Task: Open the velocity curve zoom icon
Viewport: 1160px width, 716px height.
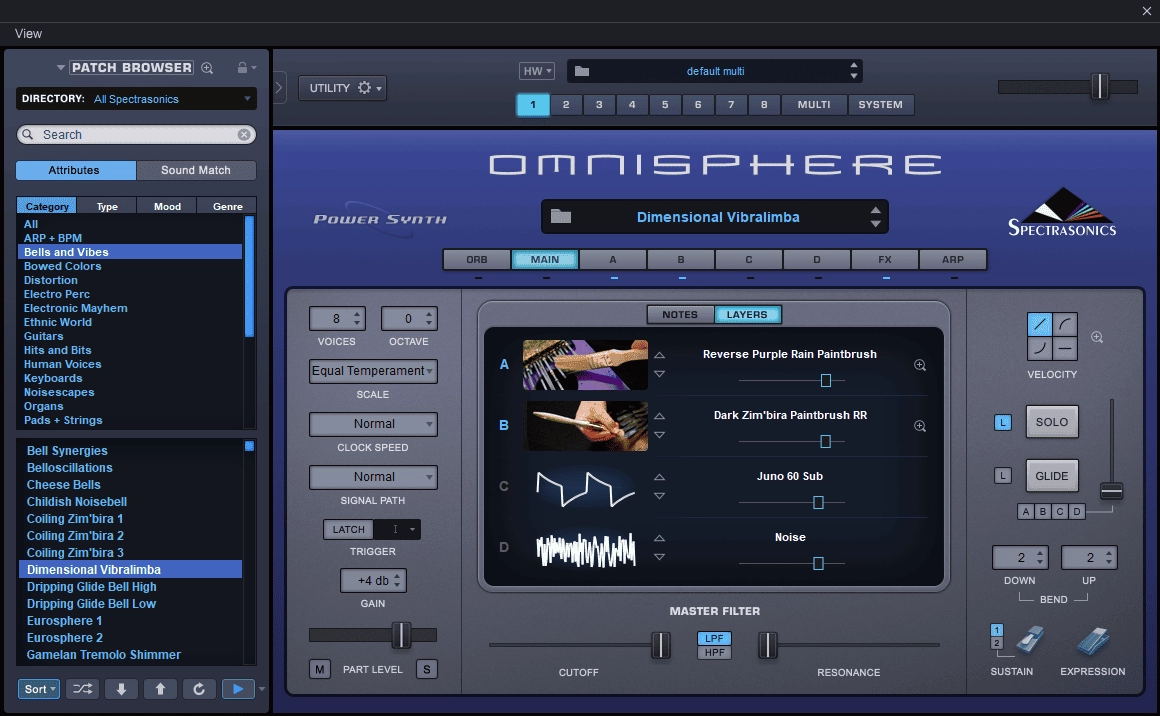Action: (x=1097, y=337)
